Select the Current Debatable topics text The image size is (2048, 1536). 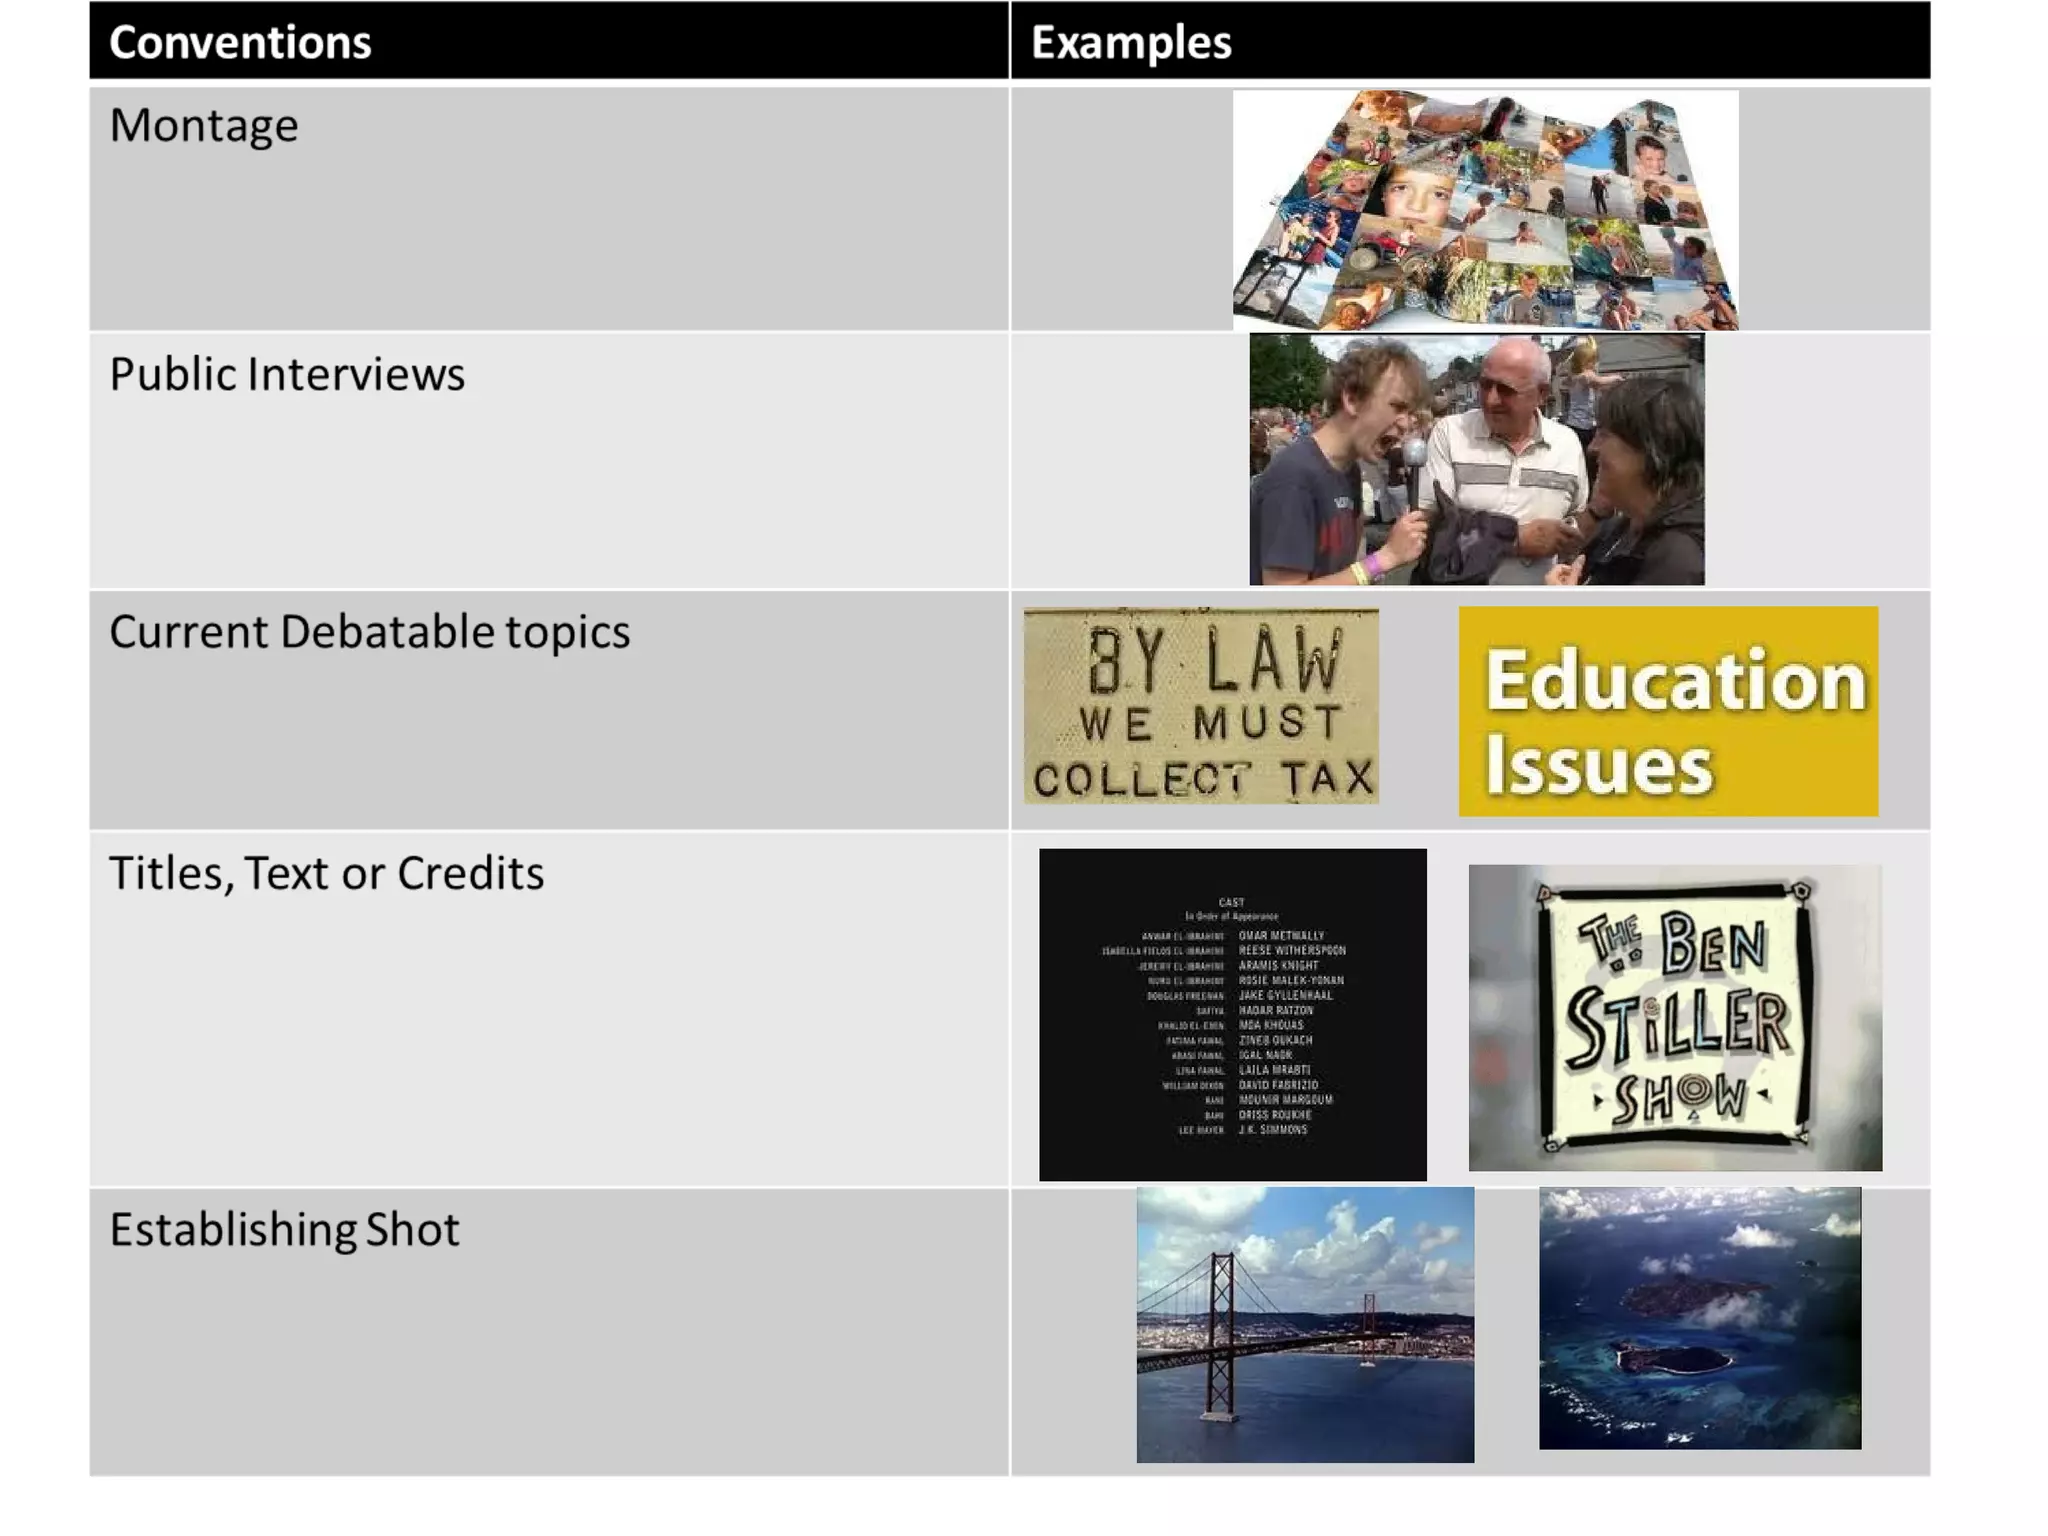pyautogui.click(x=369, y=632)
